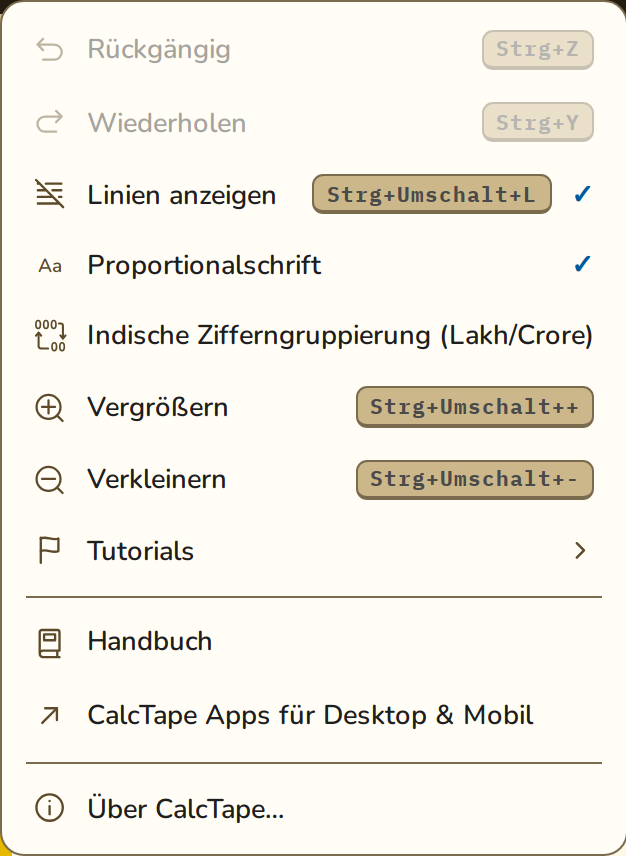This screenshot has width=626, height=856.
Task: Uncheck the Linien anzeigen checkmark
Action: 582,194
